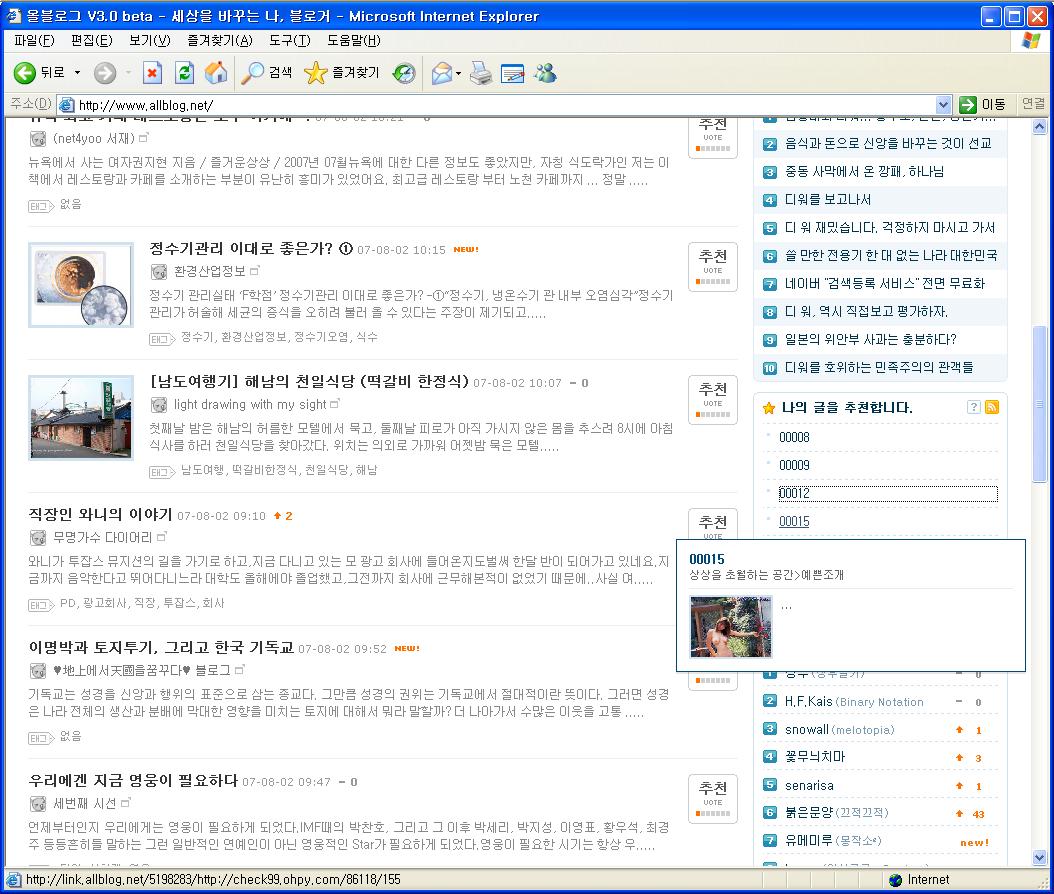Viewport: 1054px width, 894px height.
Task: Launch the Messenger toolbar icon
Action: (x=545, y=72)
